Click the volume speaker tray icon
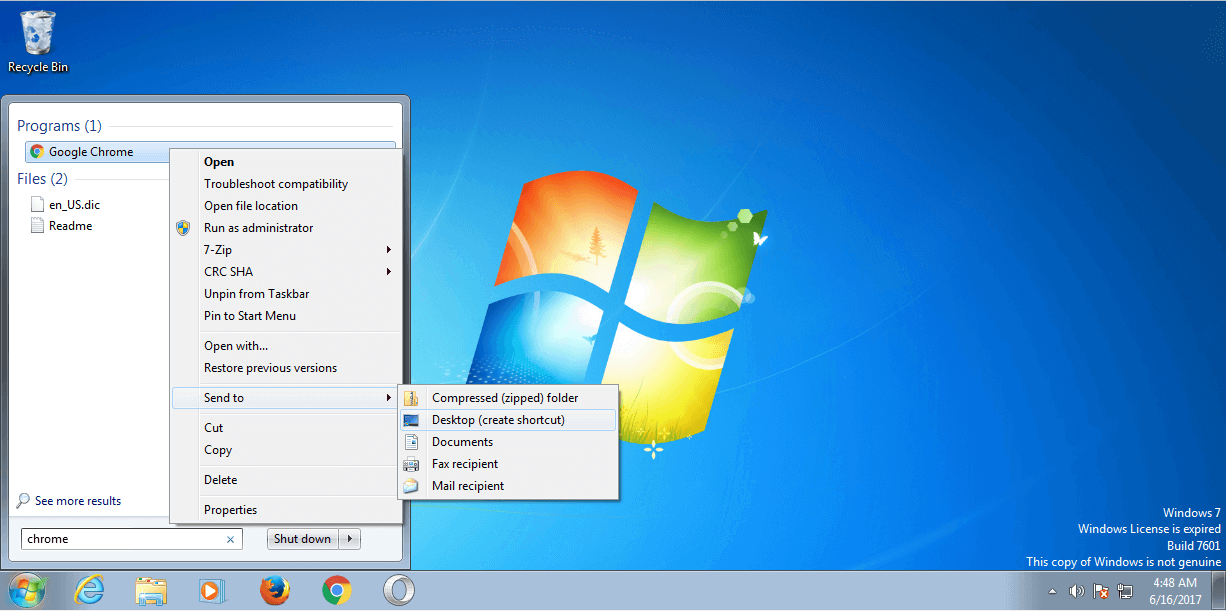This screenshot has height=611, width=1226. pyautogui.click(x=1077, y=591)
